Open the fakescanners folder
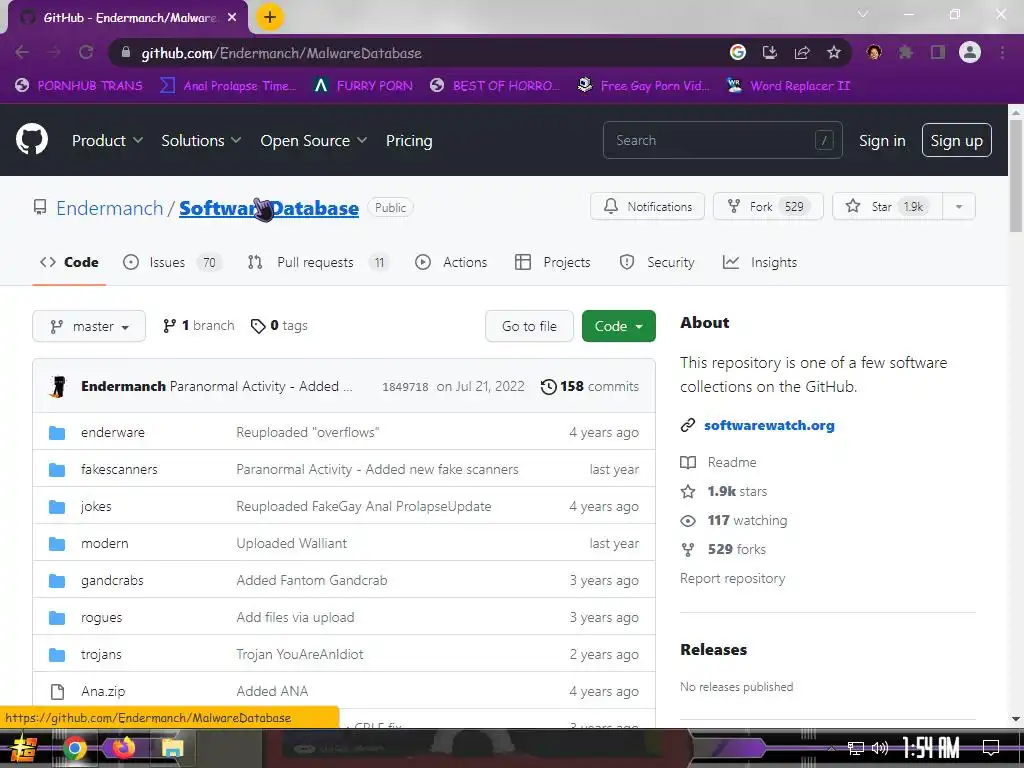1024x768 pixels. [x=119, y=469]
